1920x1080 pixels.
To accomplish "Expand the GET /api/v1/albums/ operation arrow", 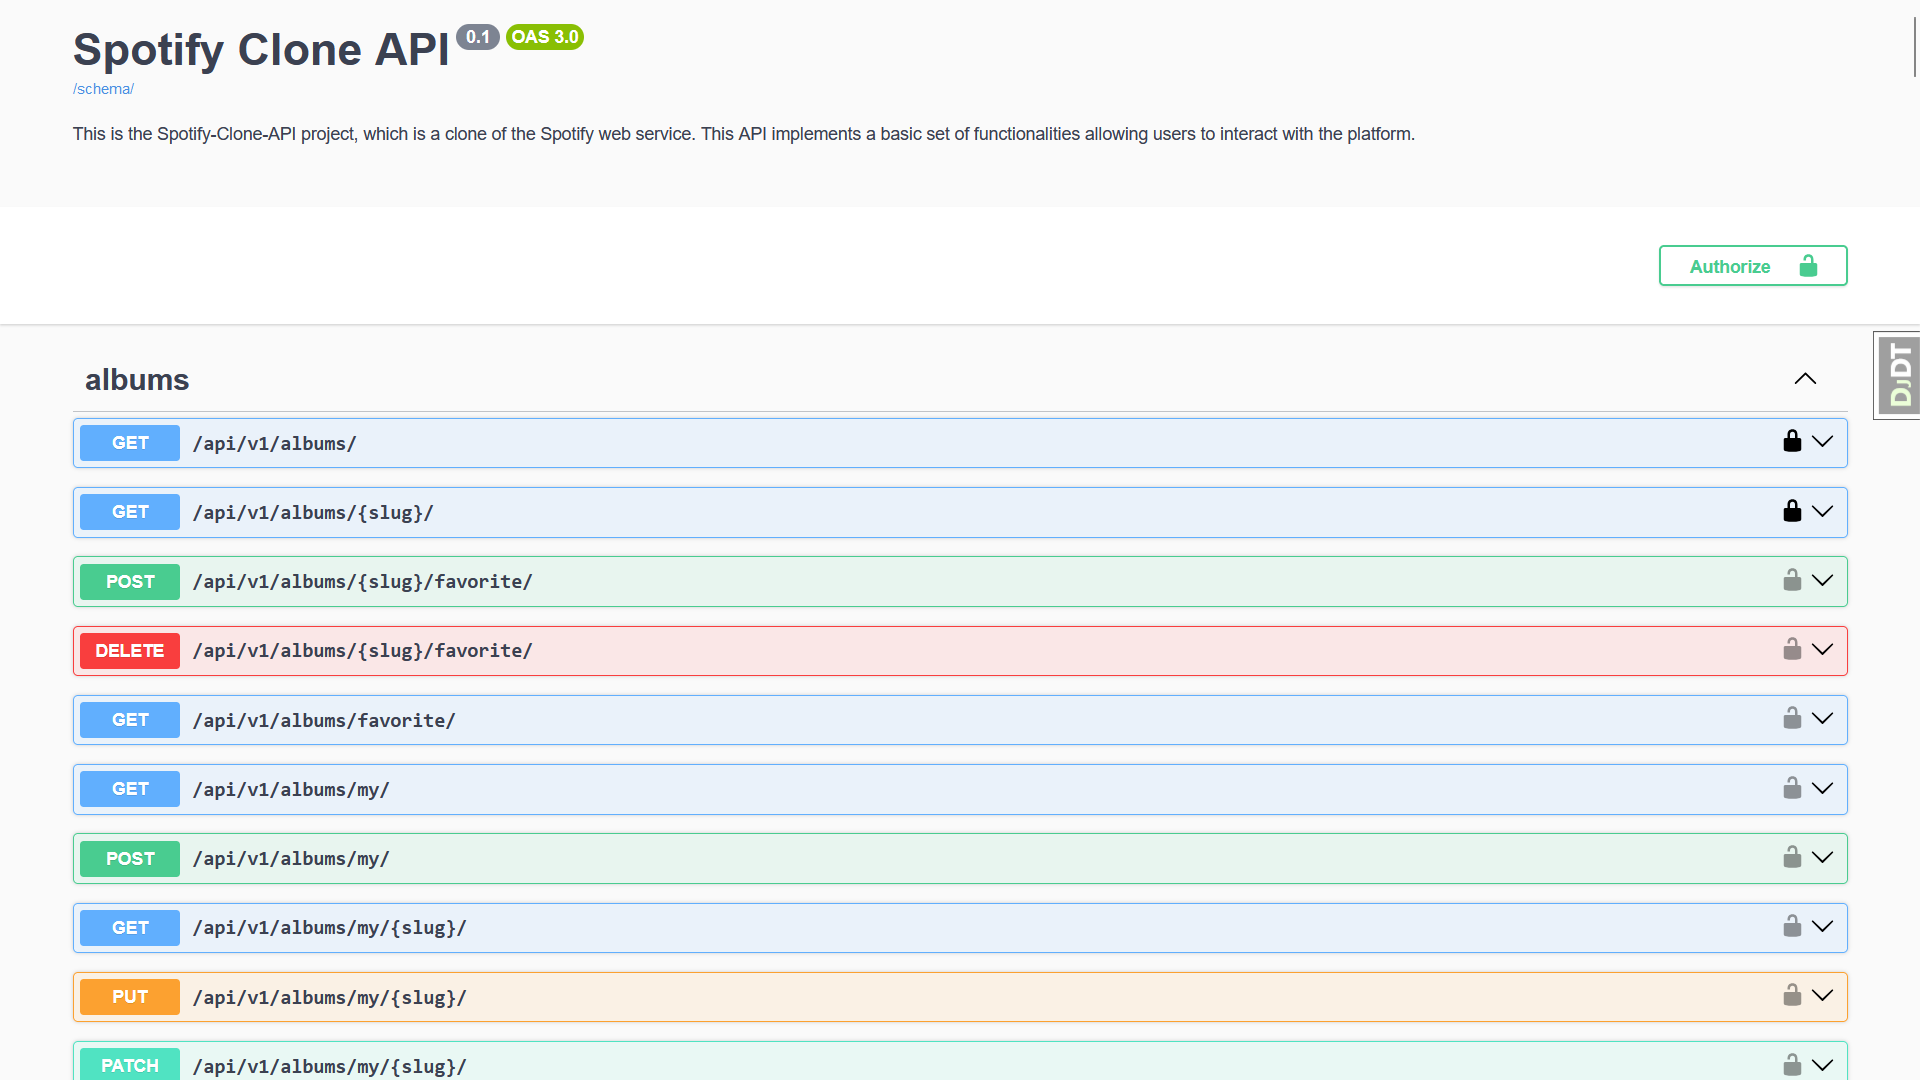I will [x=1823, y=442].
